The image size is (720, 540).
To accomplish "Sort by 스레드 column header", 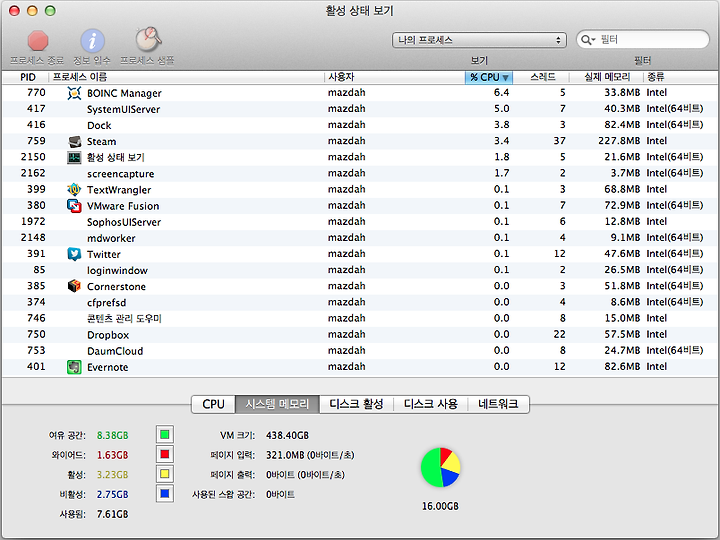I will click(541, 77).
